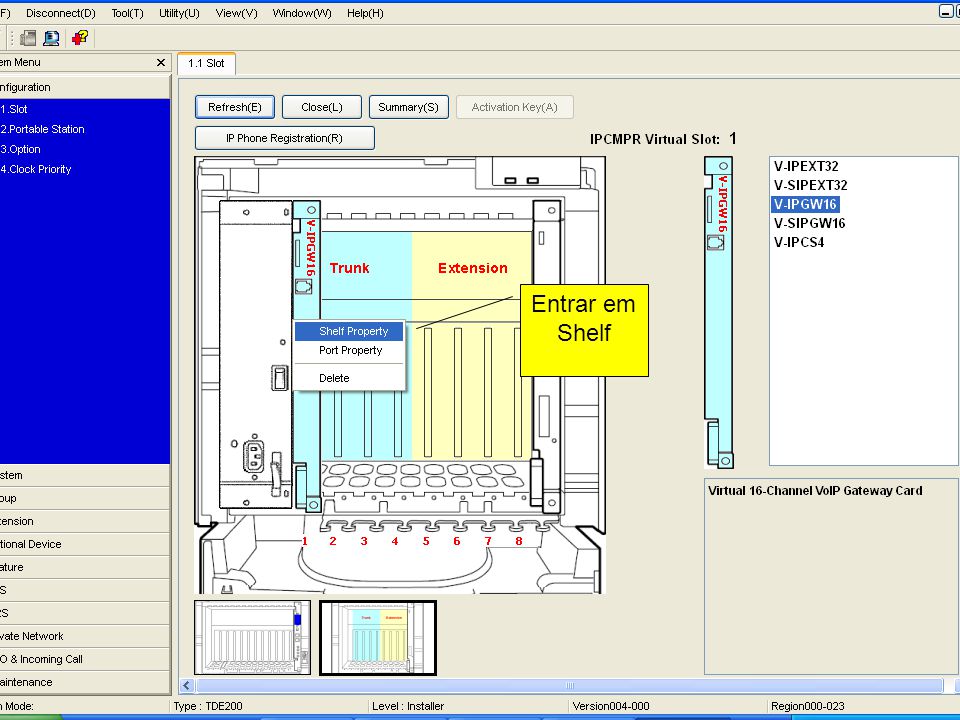Expand the Configuration section header

tap(84, 87)
